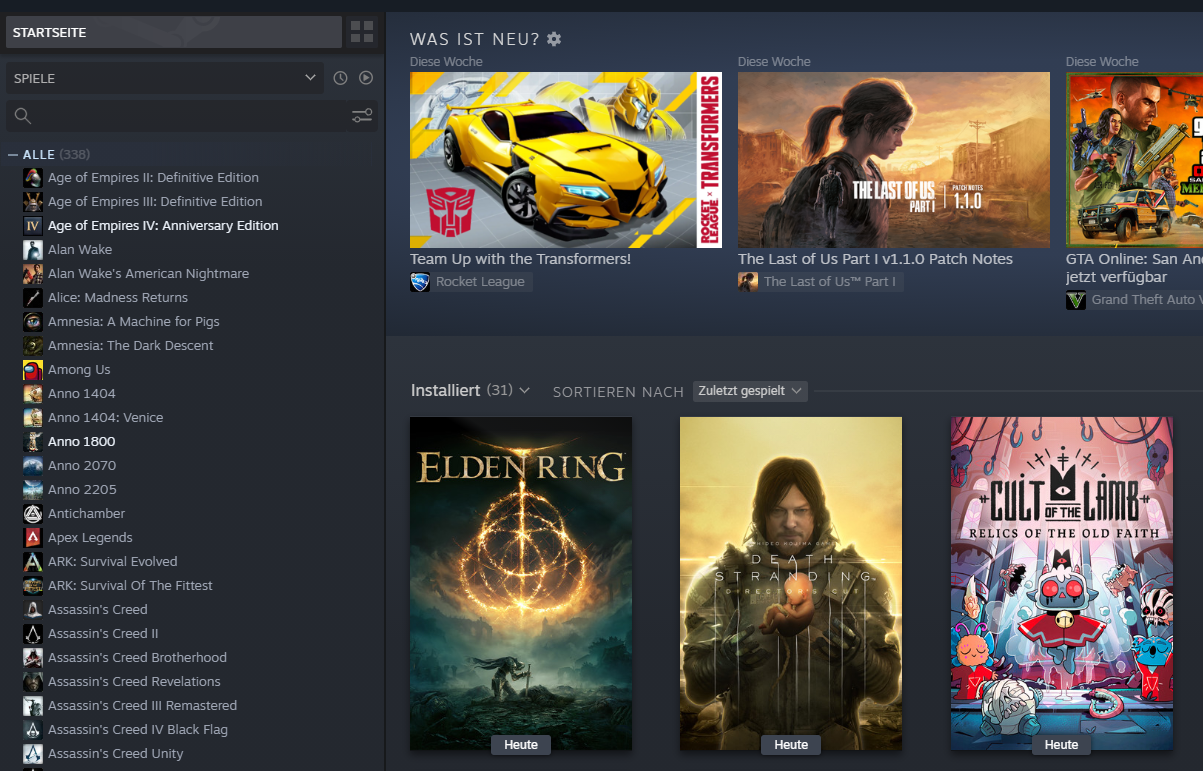
Task: Click Age of Empires II icon
Action: [33, 178]
